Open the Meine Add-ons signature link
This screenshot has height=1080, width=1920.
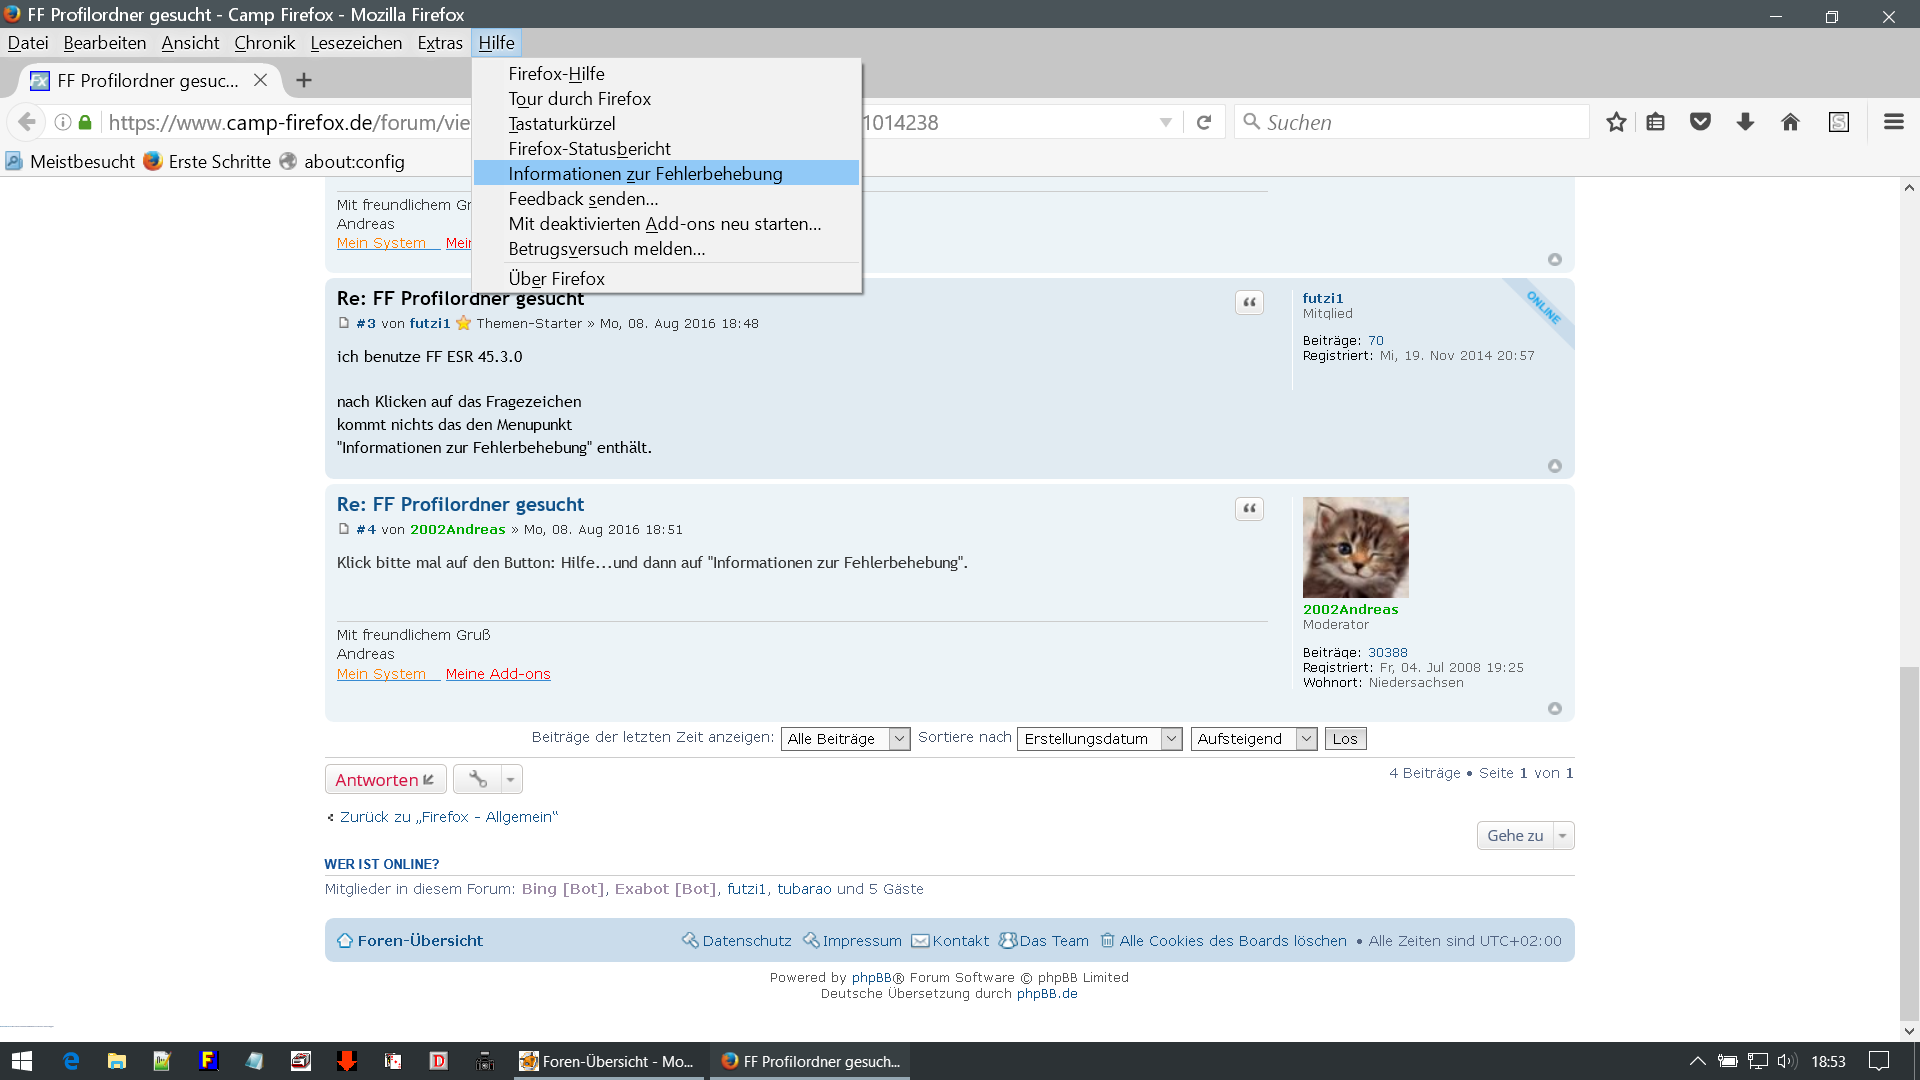(x=498, y=674)
